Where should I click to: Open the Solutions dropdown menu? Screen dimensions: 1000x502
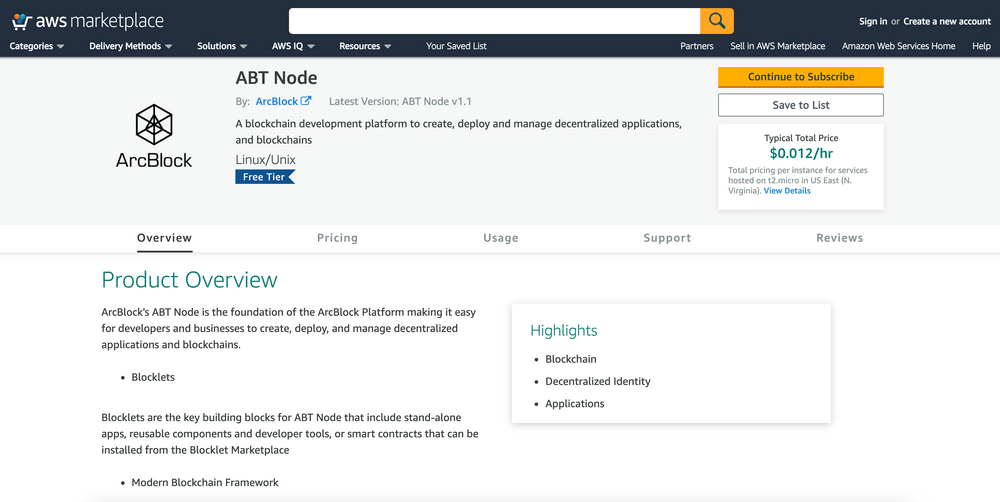222,46
